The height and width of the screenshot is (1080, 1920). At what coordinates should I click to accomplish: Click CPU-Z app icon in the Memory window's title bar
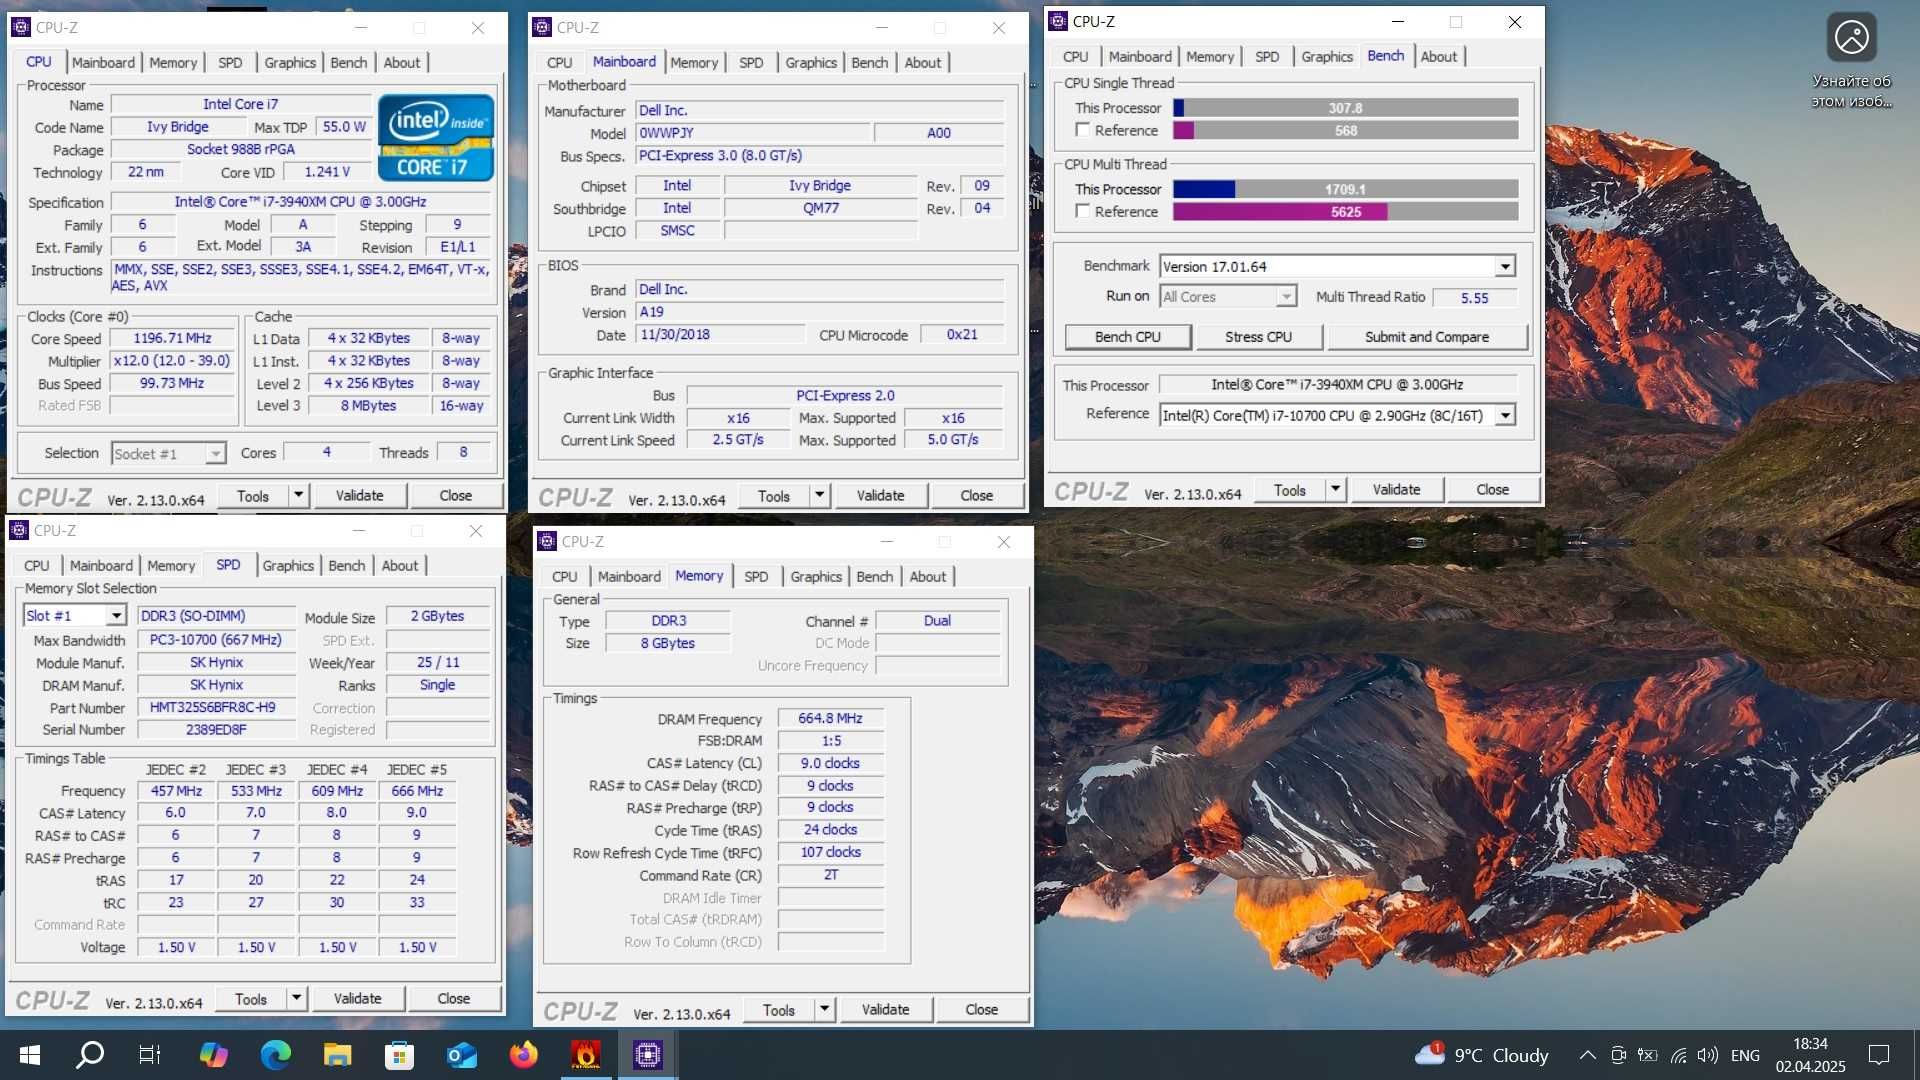[547, 542]
